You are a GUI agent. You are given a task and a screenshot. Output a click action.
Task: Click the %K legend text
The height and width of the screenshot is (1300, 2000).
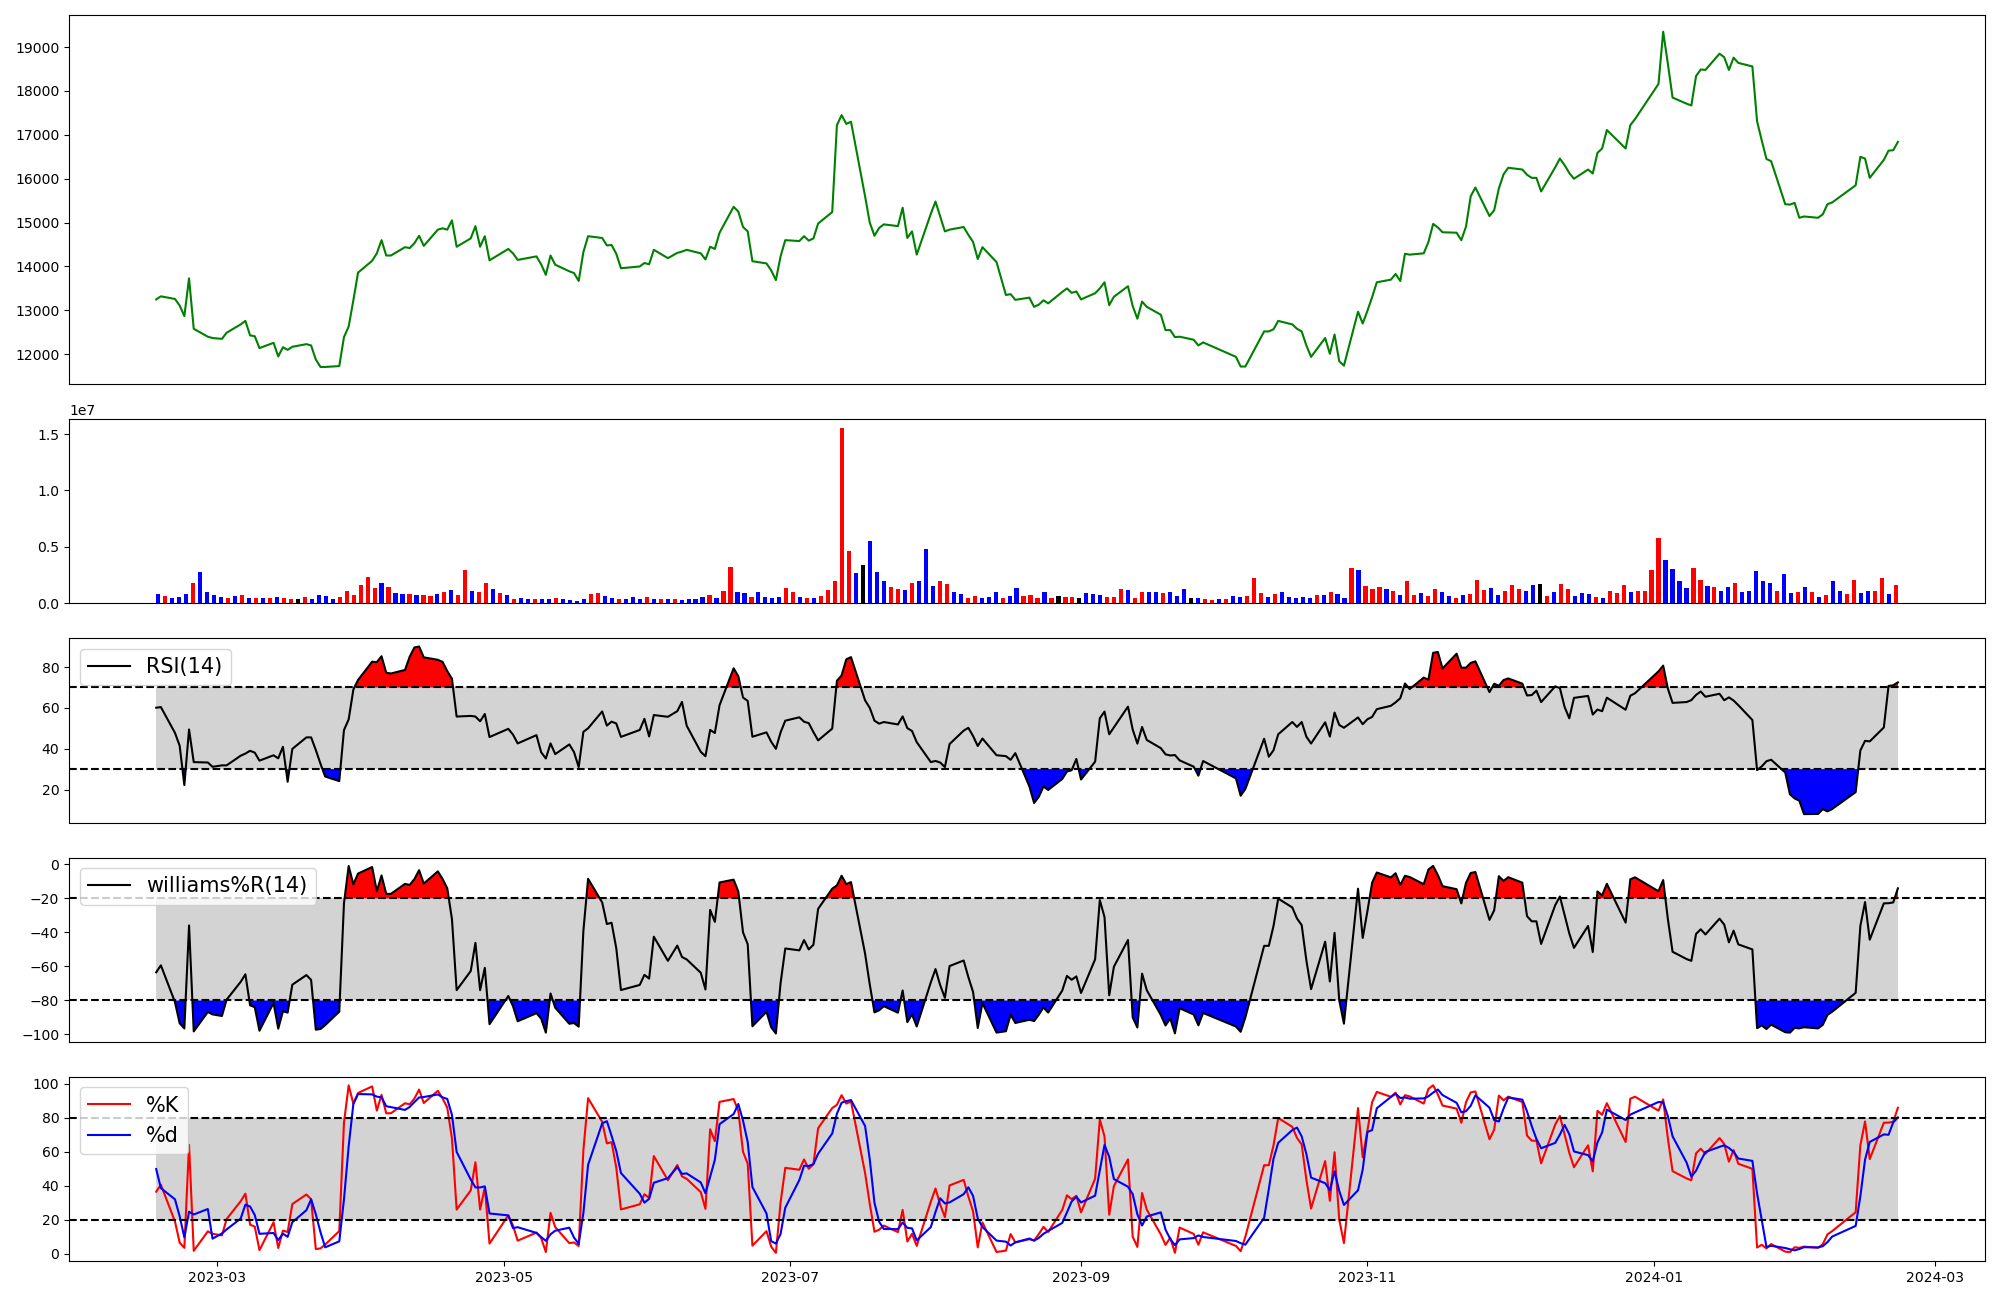pos(162,1105)
